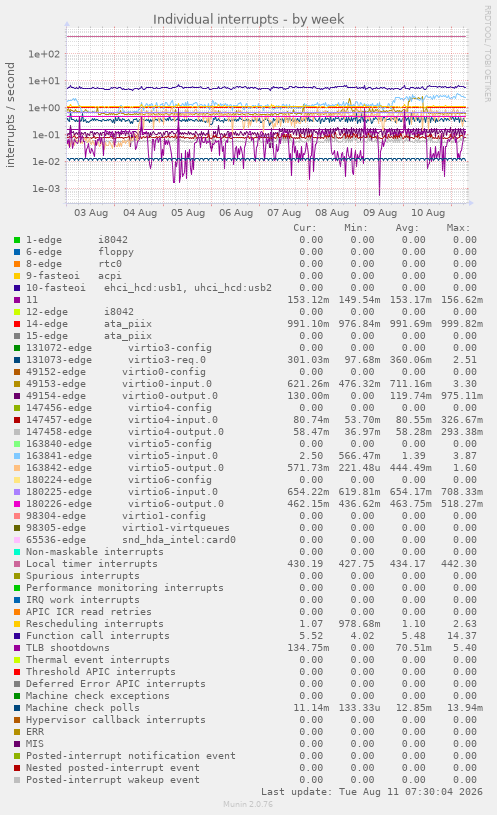This screenshot has width=497, height=815.
Task: Click the virtio0-output.0 legend entry
Action: click(122, 396)
